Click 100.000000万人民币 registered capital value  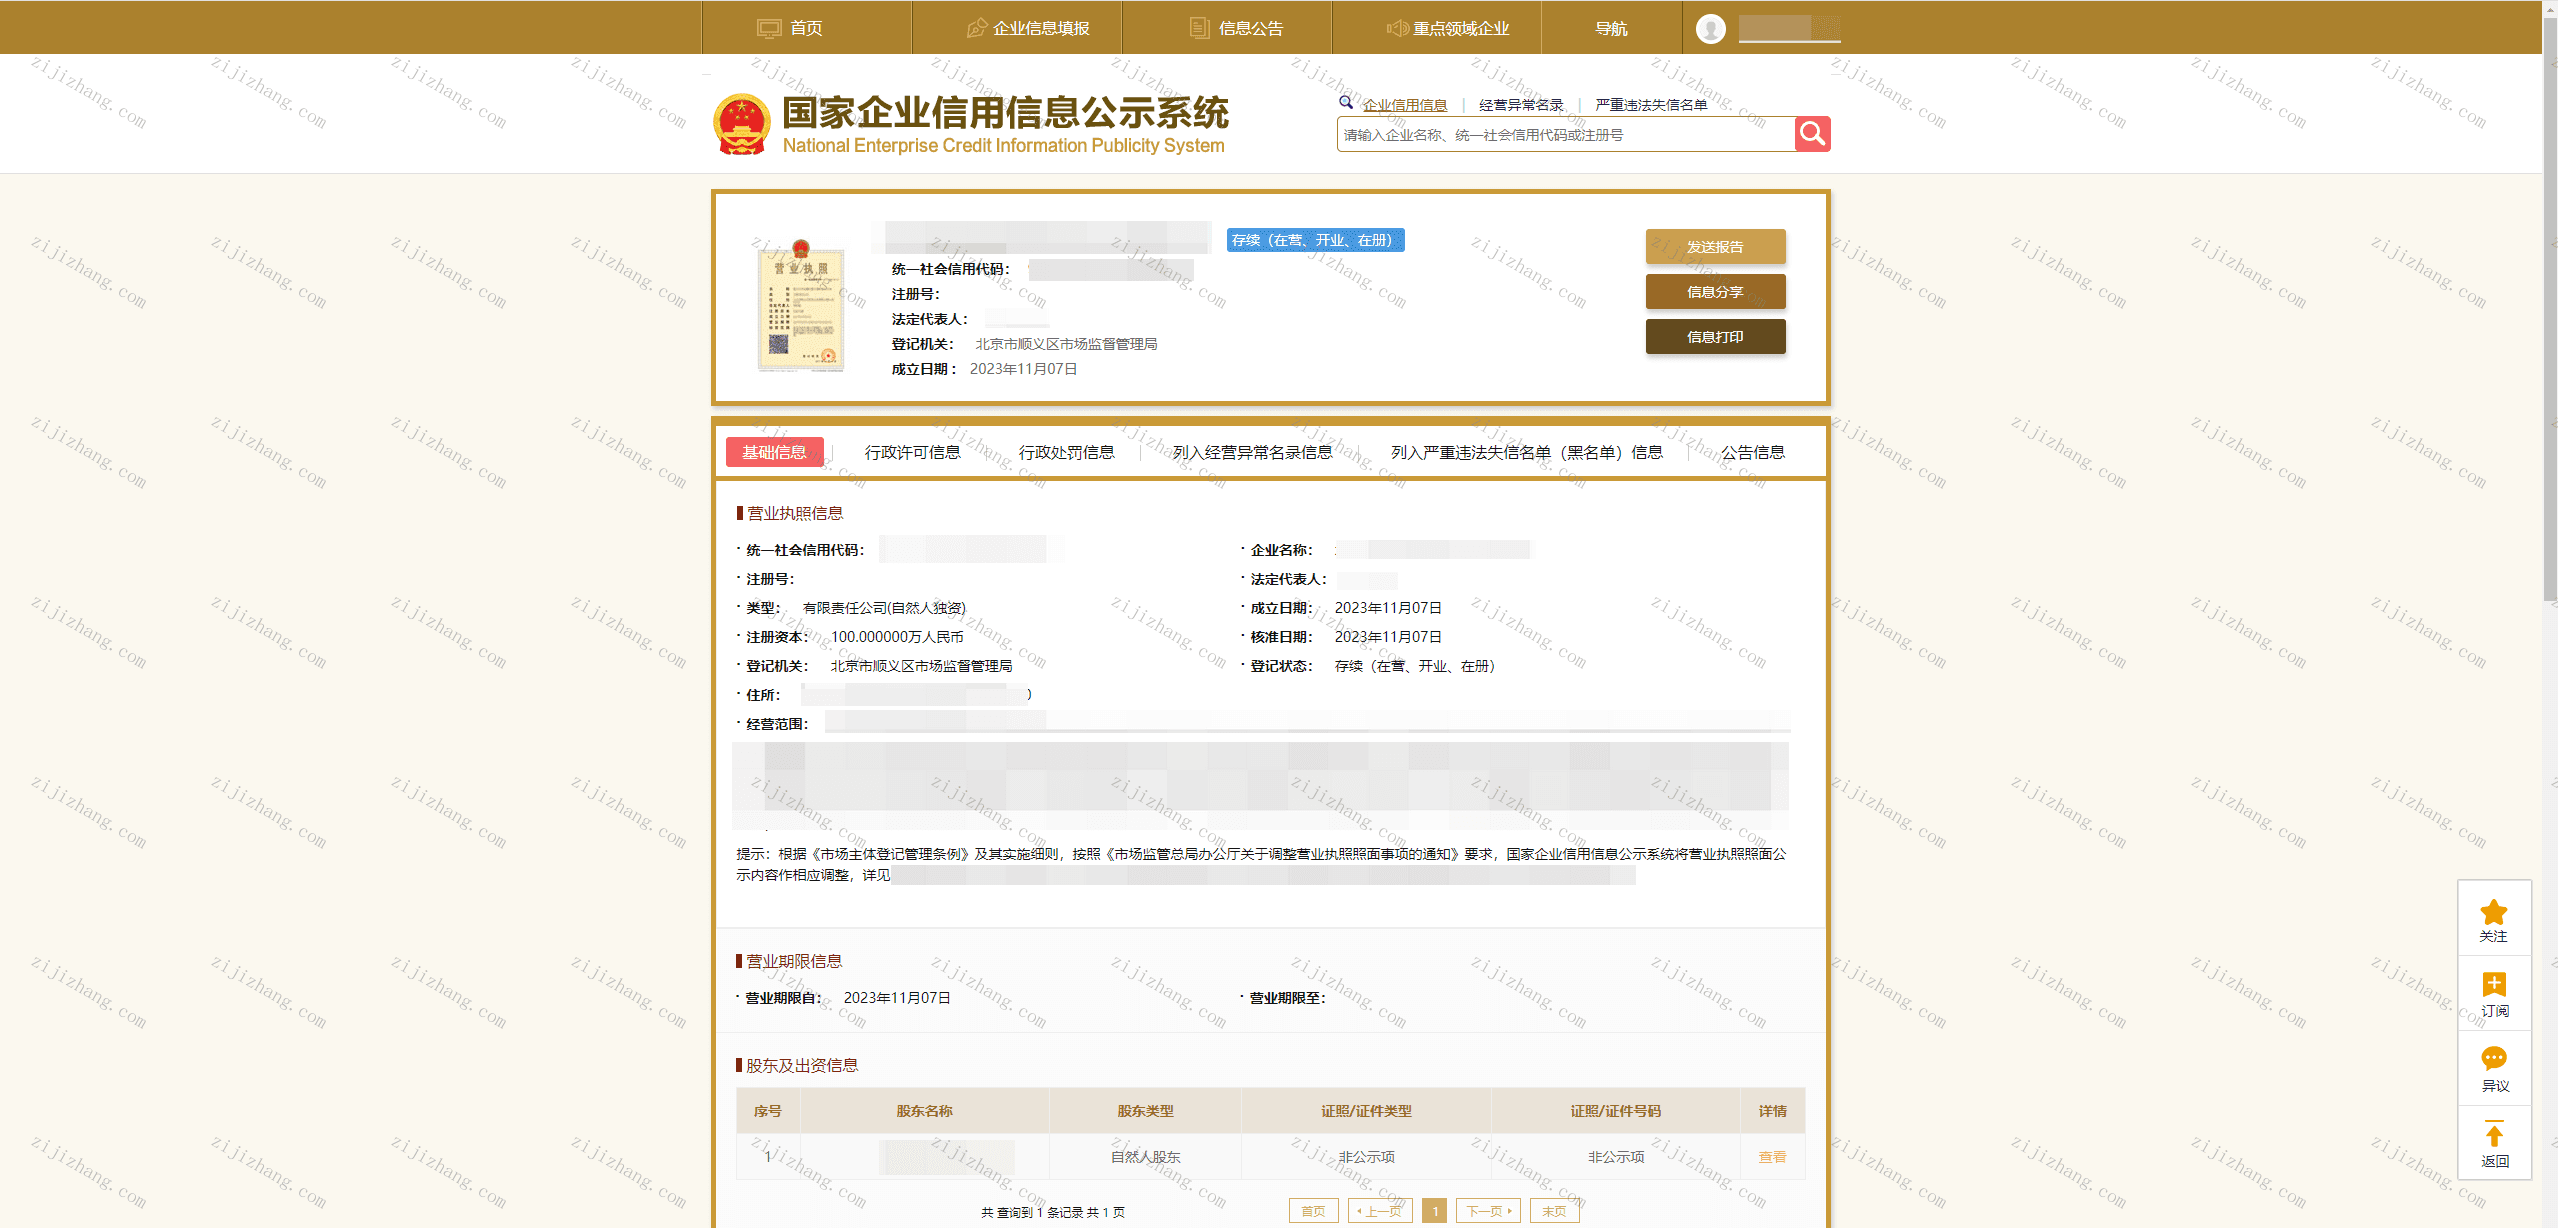[897, 637]
